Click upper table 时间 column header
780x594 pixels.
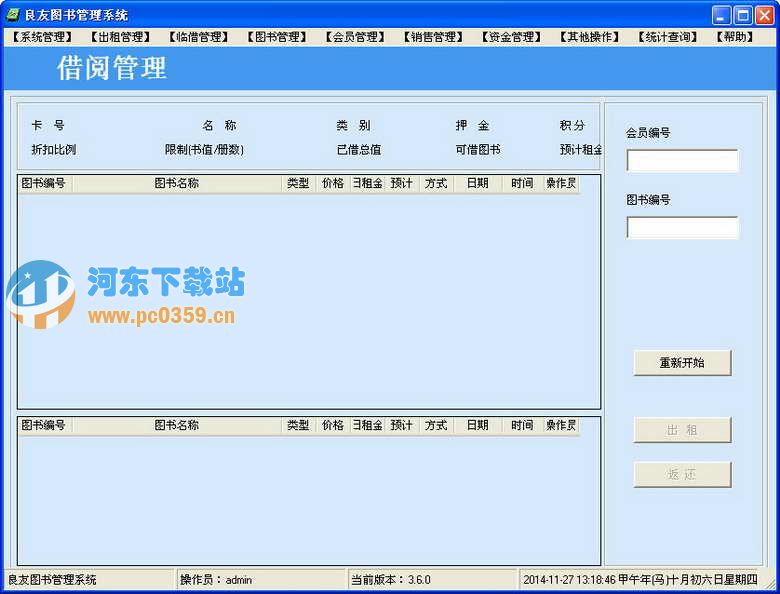click(522, 184)
